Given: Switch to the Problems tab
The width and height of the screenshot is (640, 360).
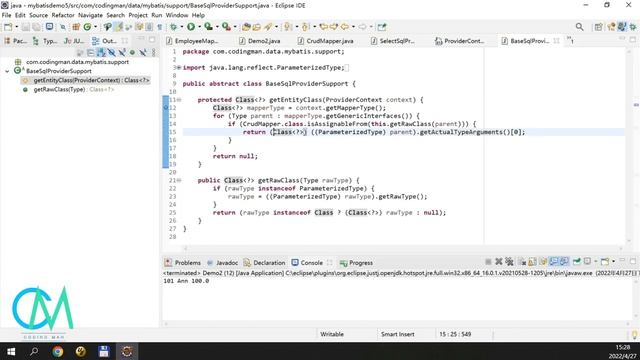Looking at the screenshot, I should click(183, 262).
